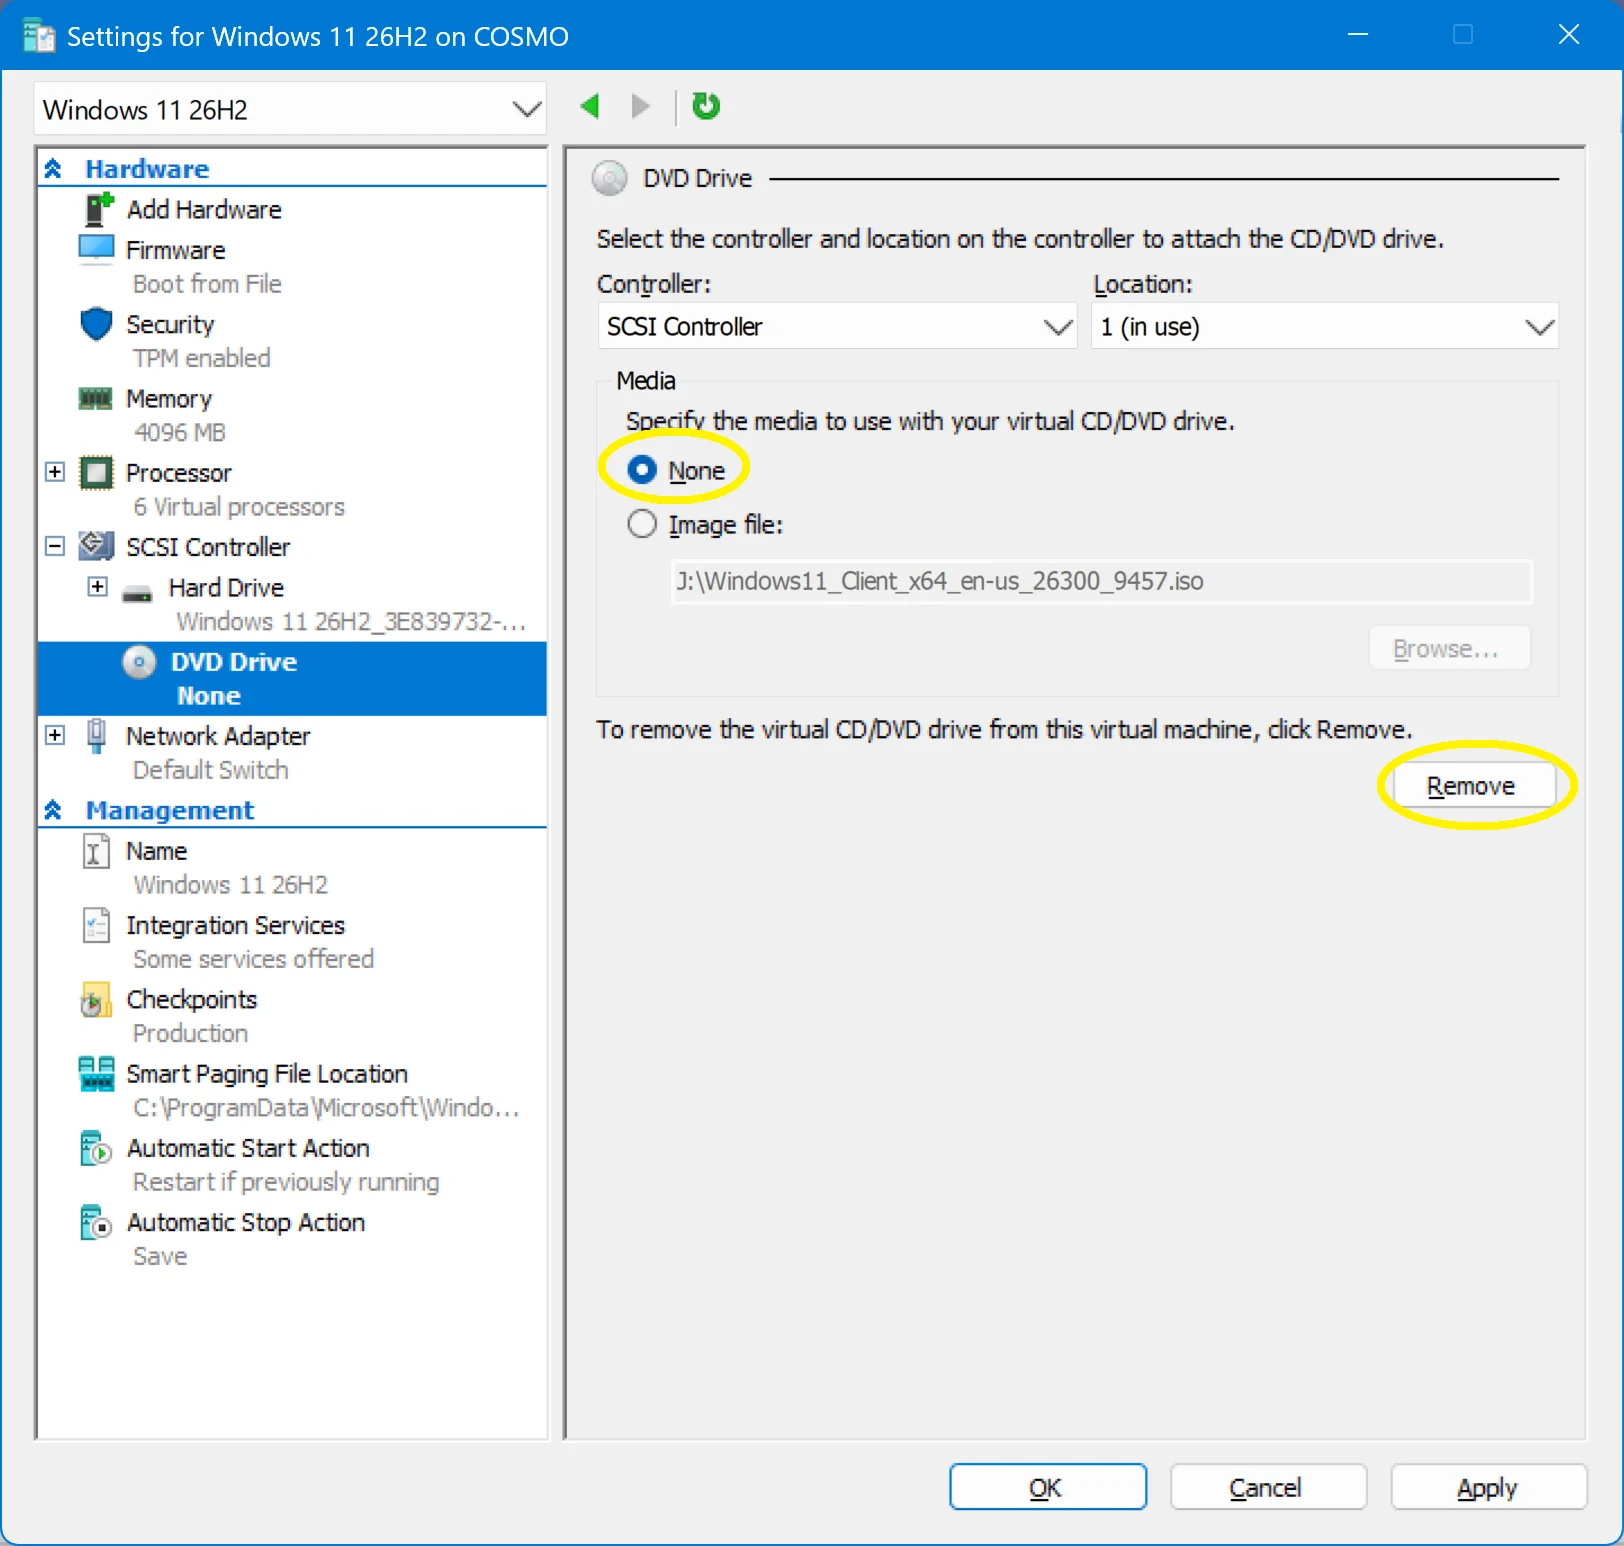Click the Checkpoints icon
The height and width of the screenshot is (1546, 1624).
[x=96, y=999]
